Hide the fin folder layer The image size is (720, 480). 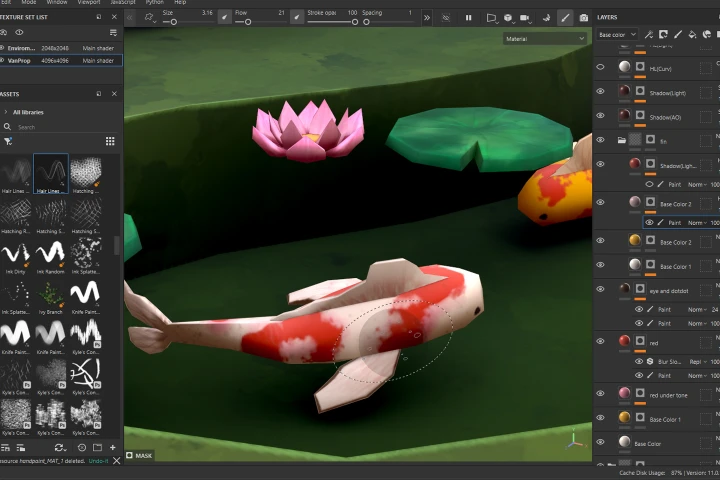(x=600, y=140)
